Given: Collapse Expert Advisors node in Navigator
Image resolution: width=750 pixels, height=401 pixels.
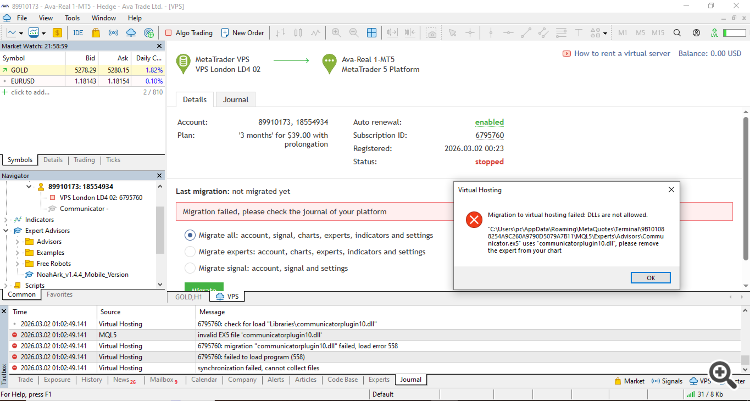Looking at the screenshot, I should [x=6, y=231].
